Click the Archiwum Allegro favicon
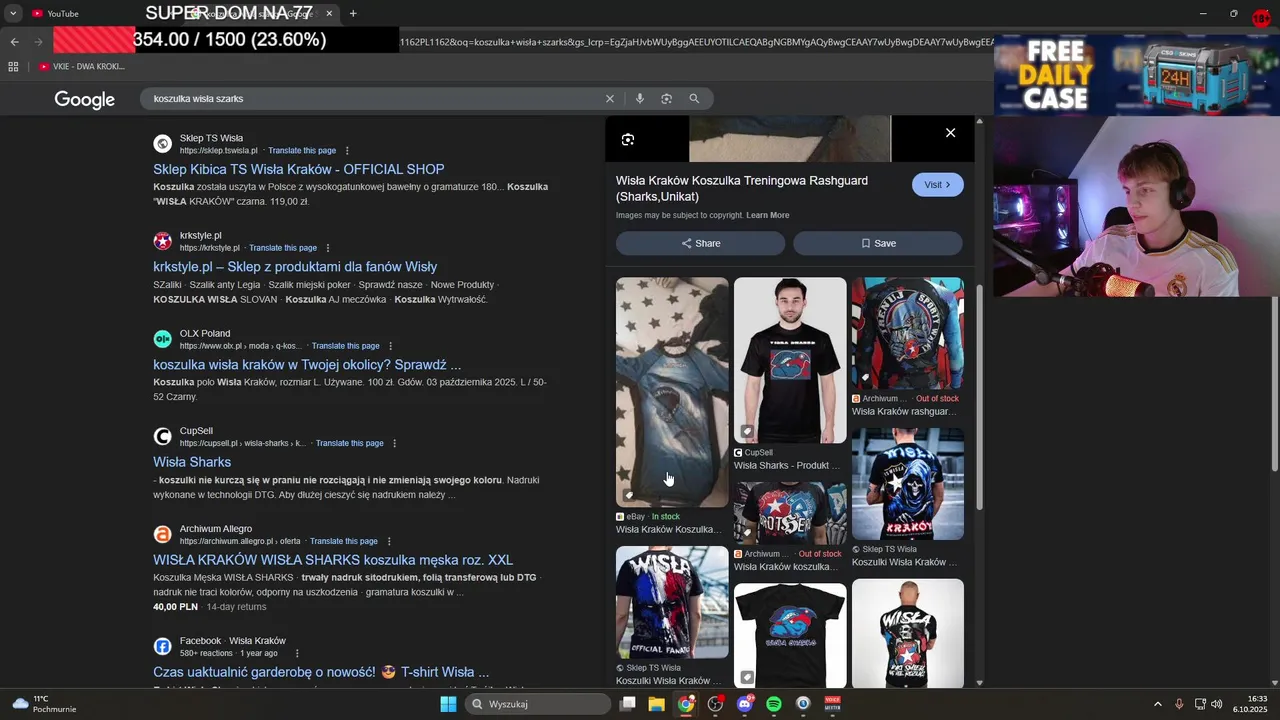 pyautogui.click(x=162, y=534)
